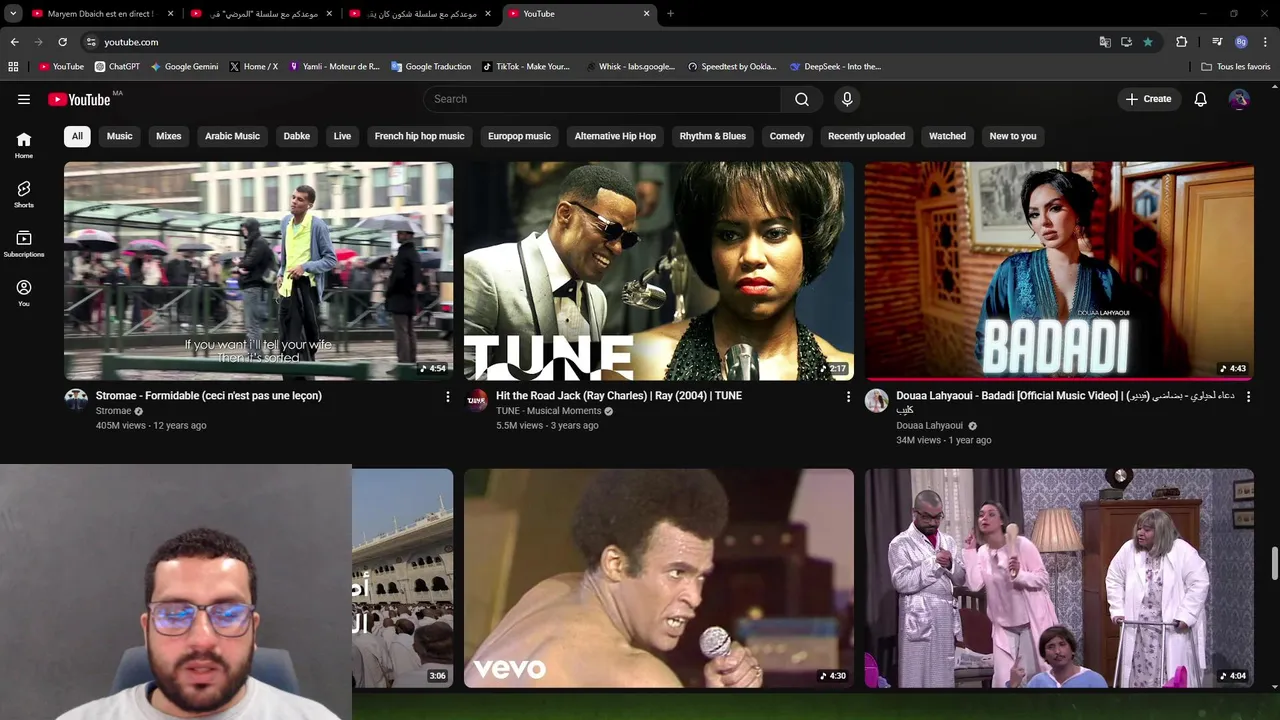
Task: Open Subscriptions in the sidebar
Action: click(x=24, y=244)
